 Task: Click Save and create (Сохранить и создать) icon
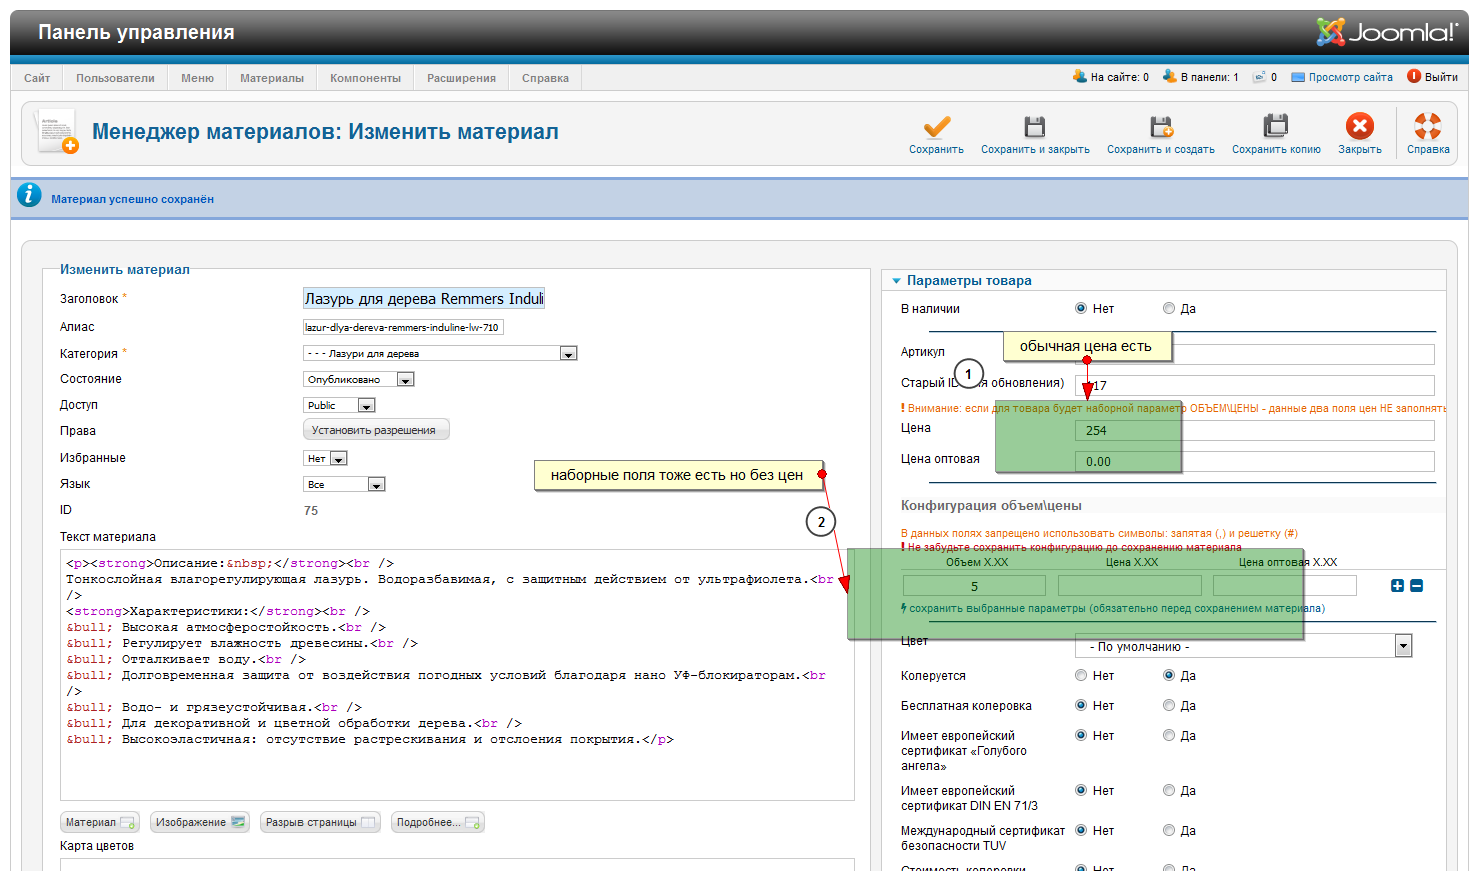coord(1160,127)
